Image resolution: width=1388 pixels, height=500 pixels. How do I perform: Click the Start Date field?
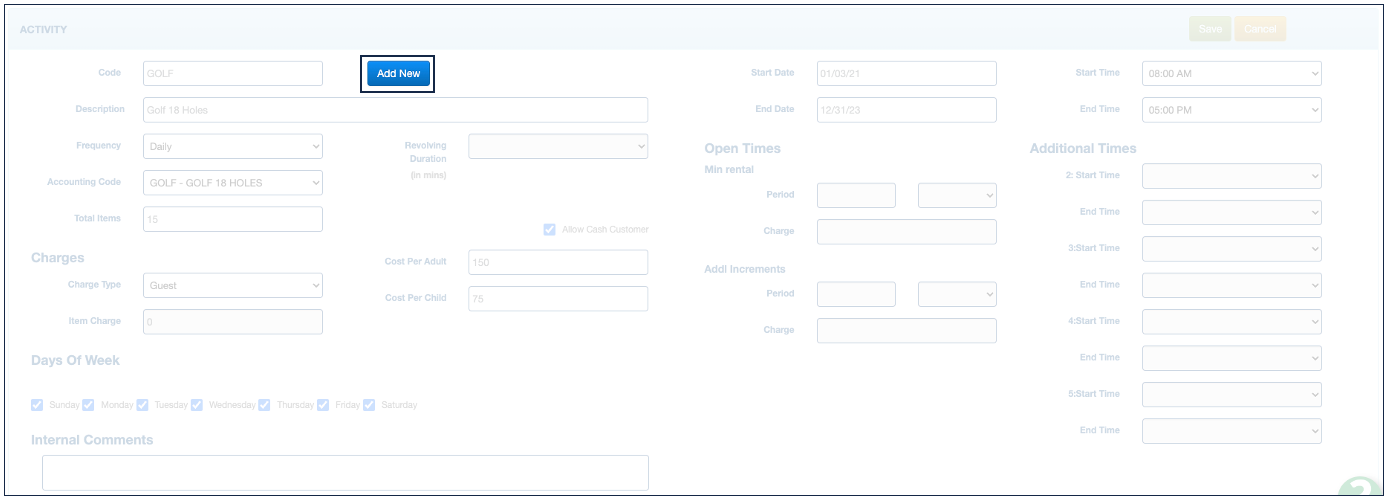tap(906, 73)
